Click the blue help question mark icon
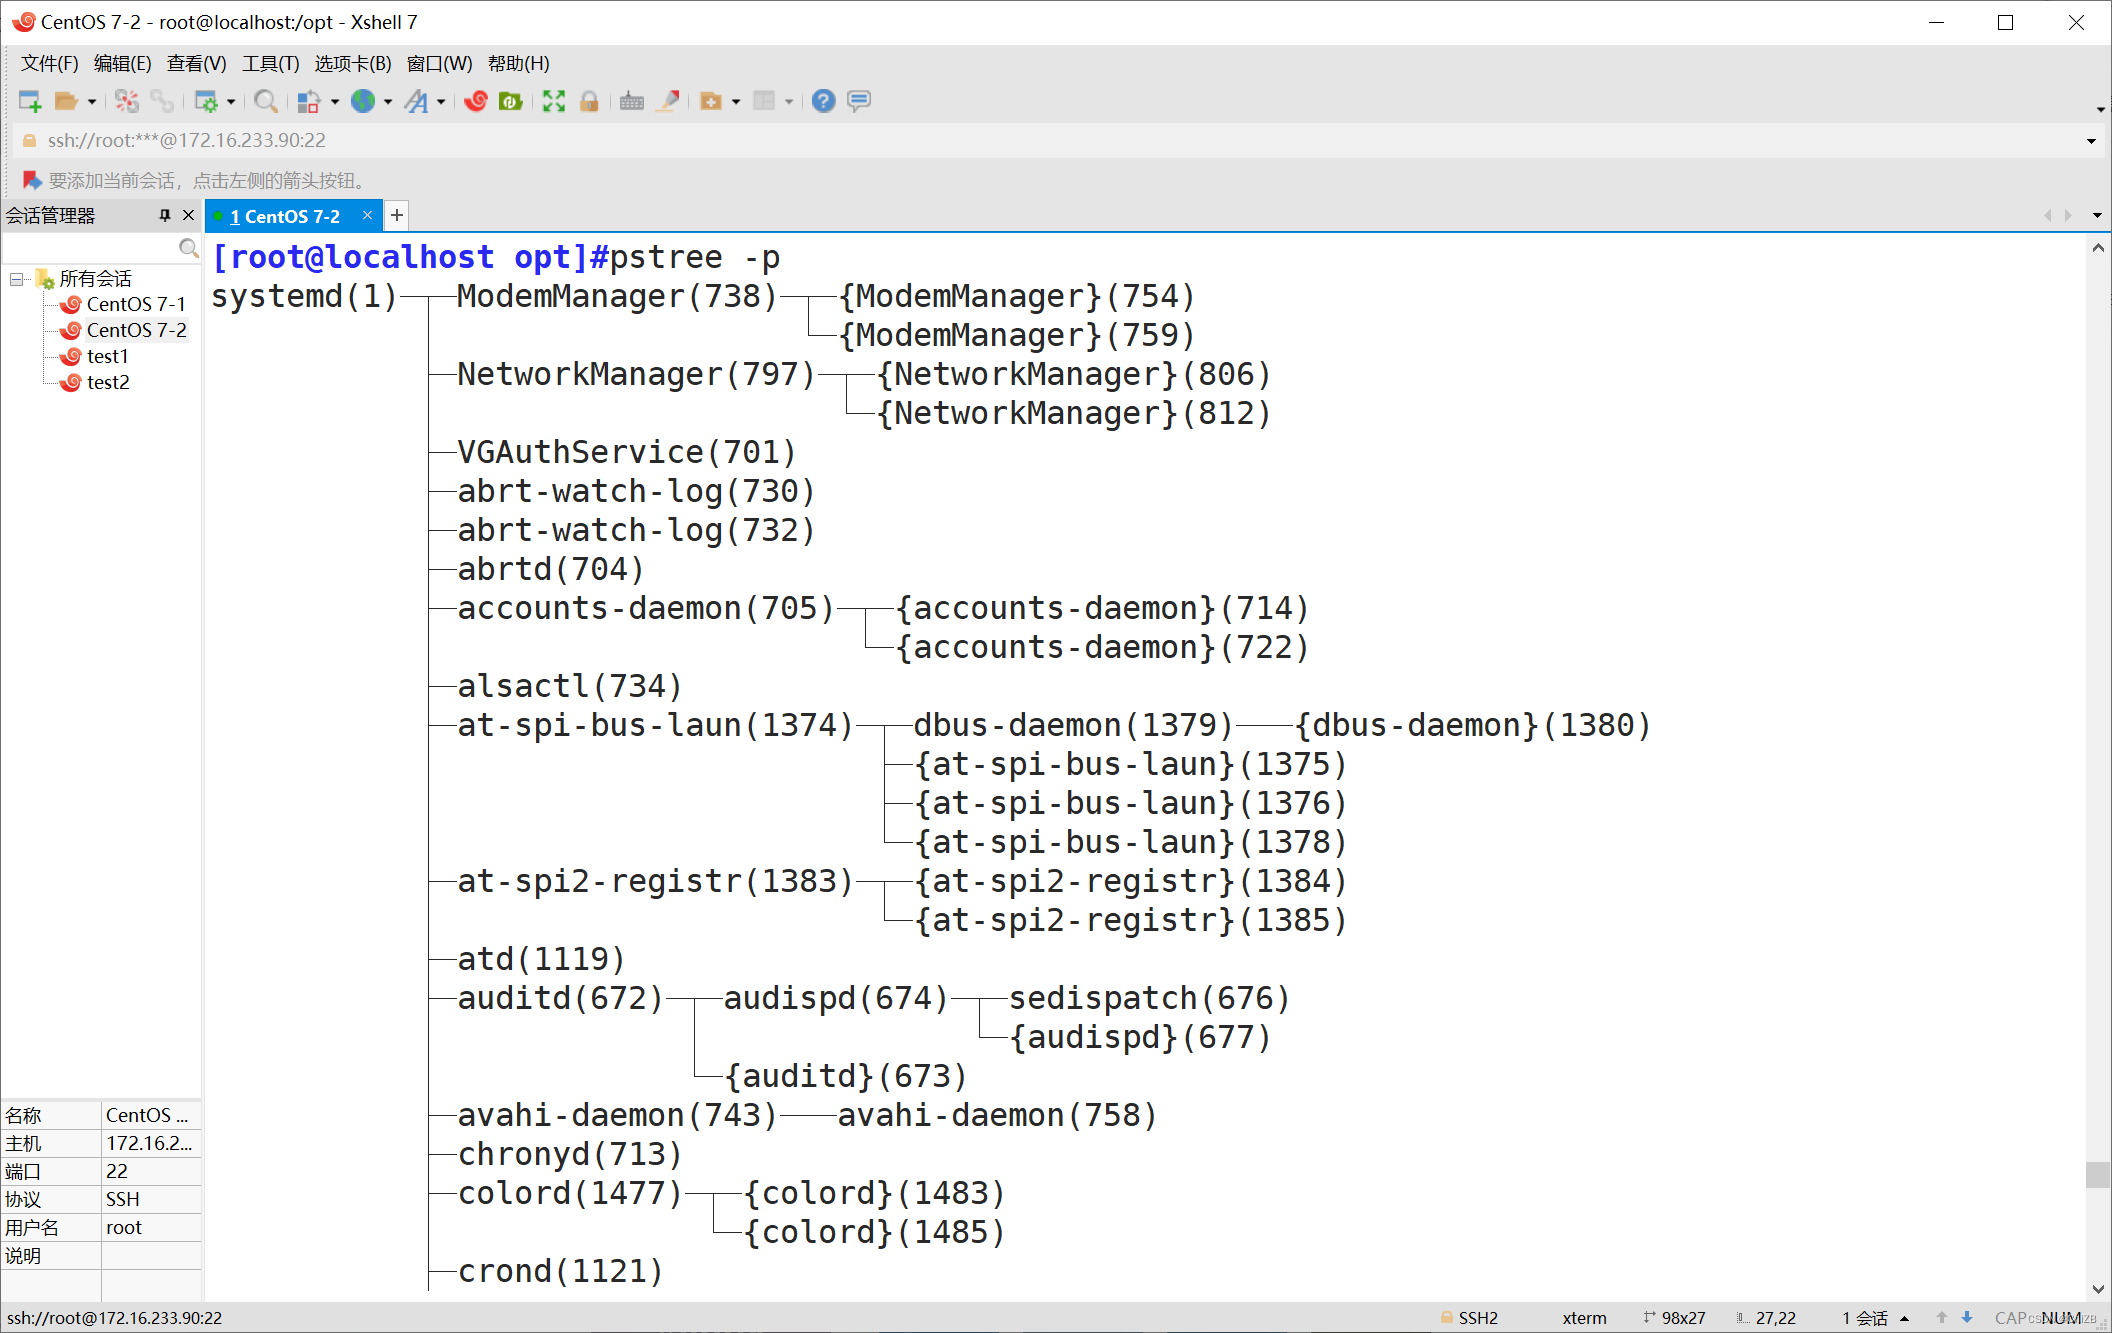The height and width of the screenshot is (1333, 2112). pos(823,101)
